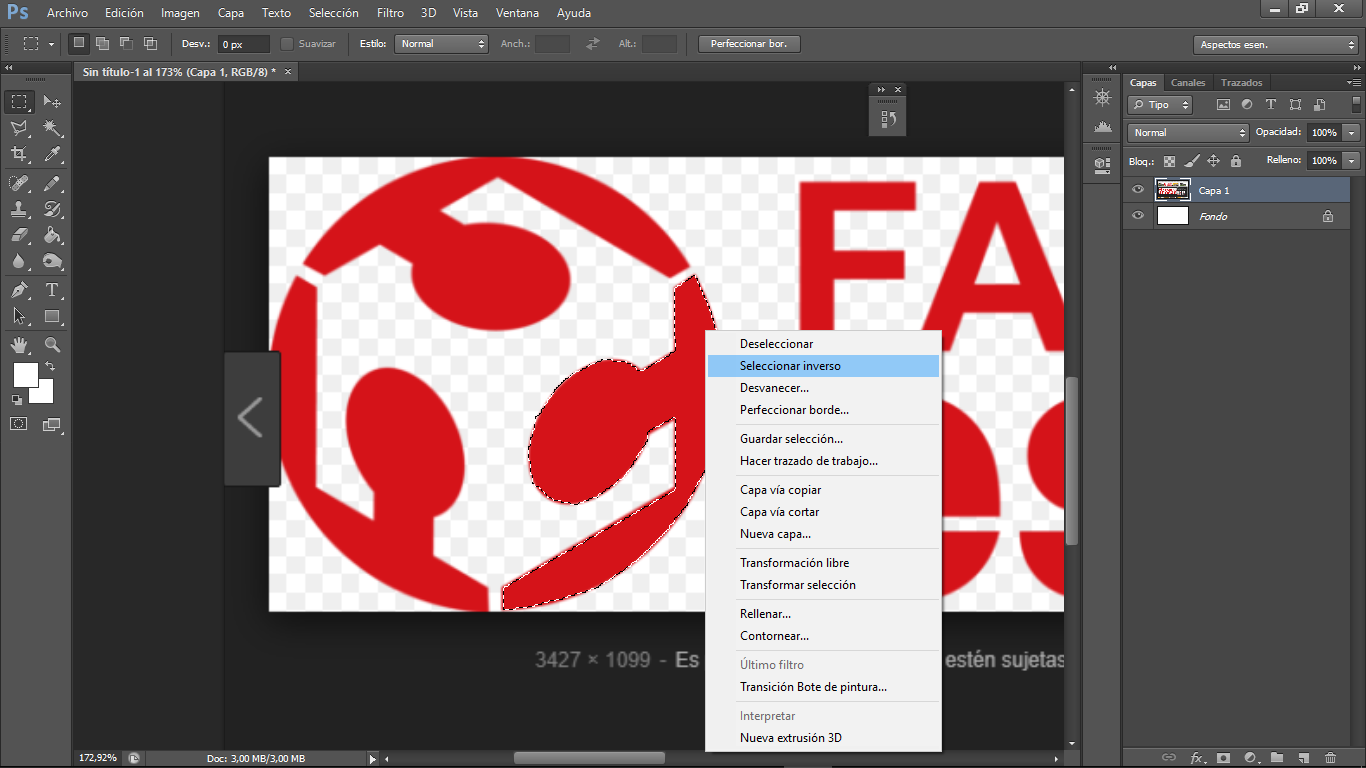Select the Clone Stamp tool
Screen dimensions: 1366x768
(19, 209)
